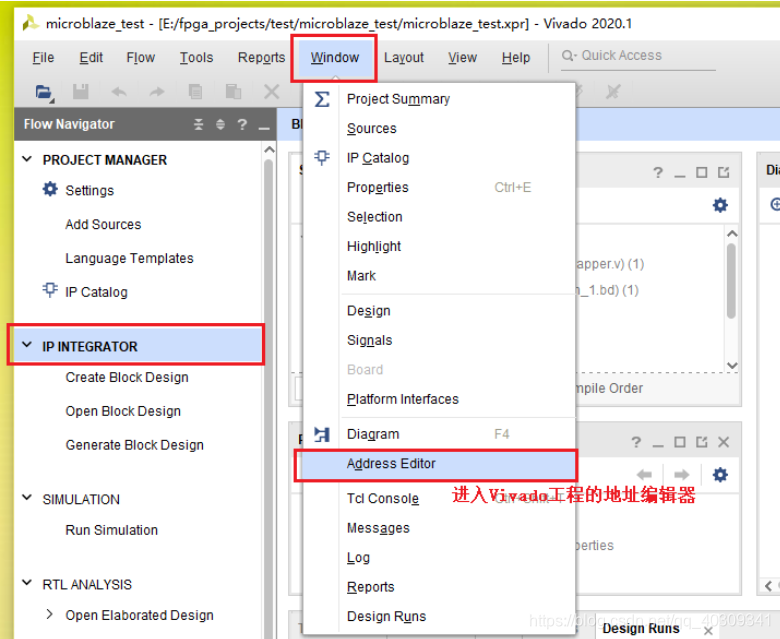Select Mark in Window menu
This screenshot has width=780, height=639.
(439, 276)
